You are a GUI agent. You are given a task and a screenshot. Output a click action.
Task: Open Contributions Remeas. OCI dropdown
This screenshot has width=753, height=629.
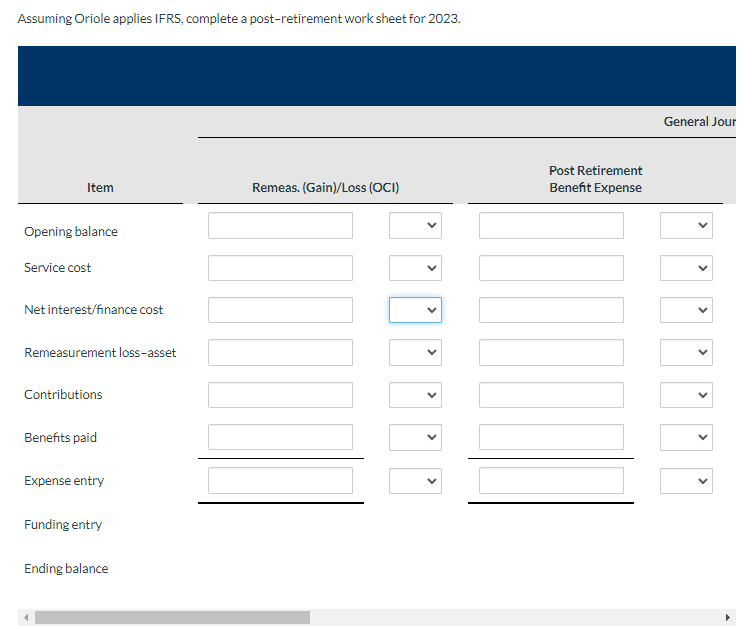(415, 395)
